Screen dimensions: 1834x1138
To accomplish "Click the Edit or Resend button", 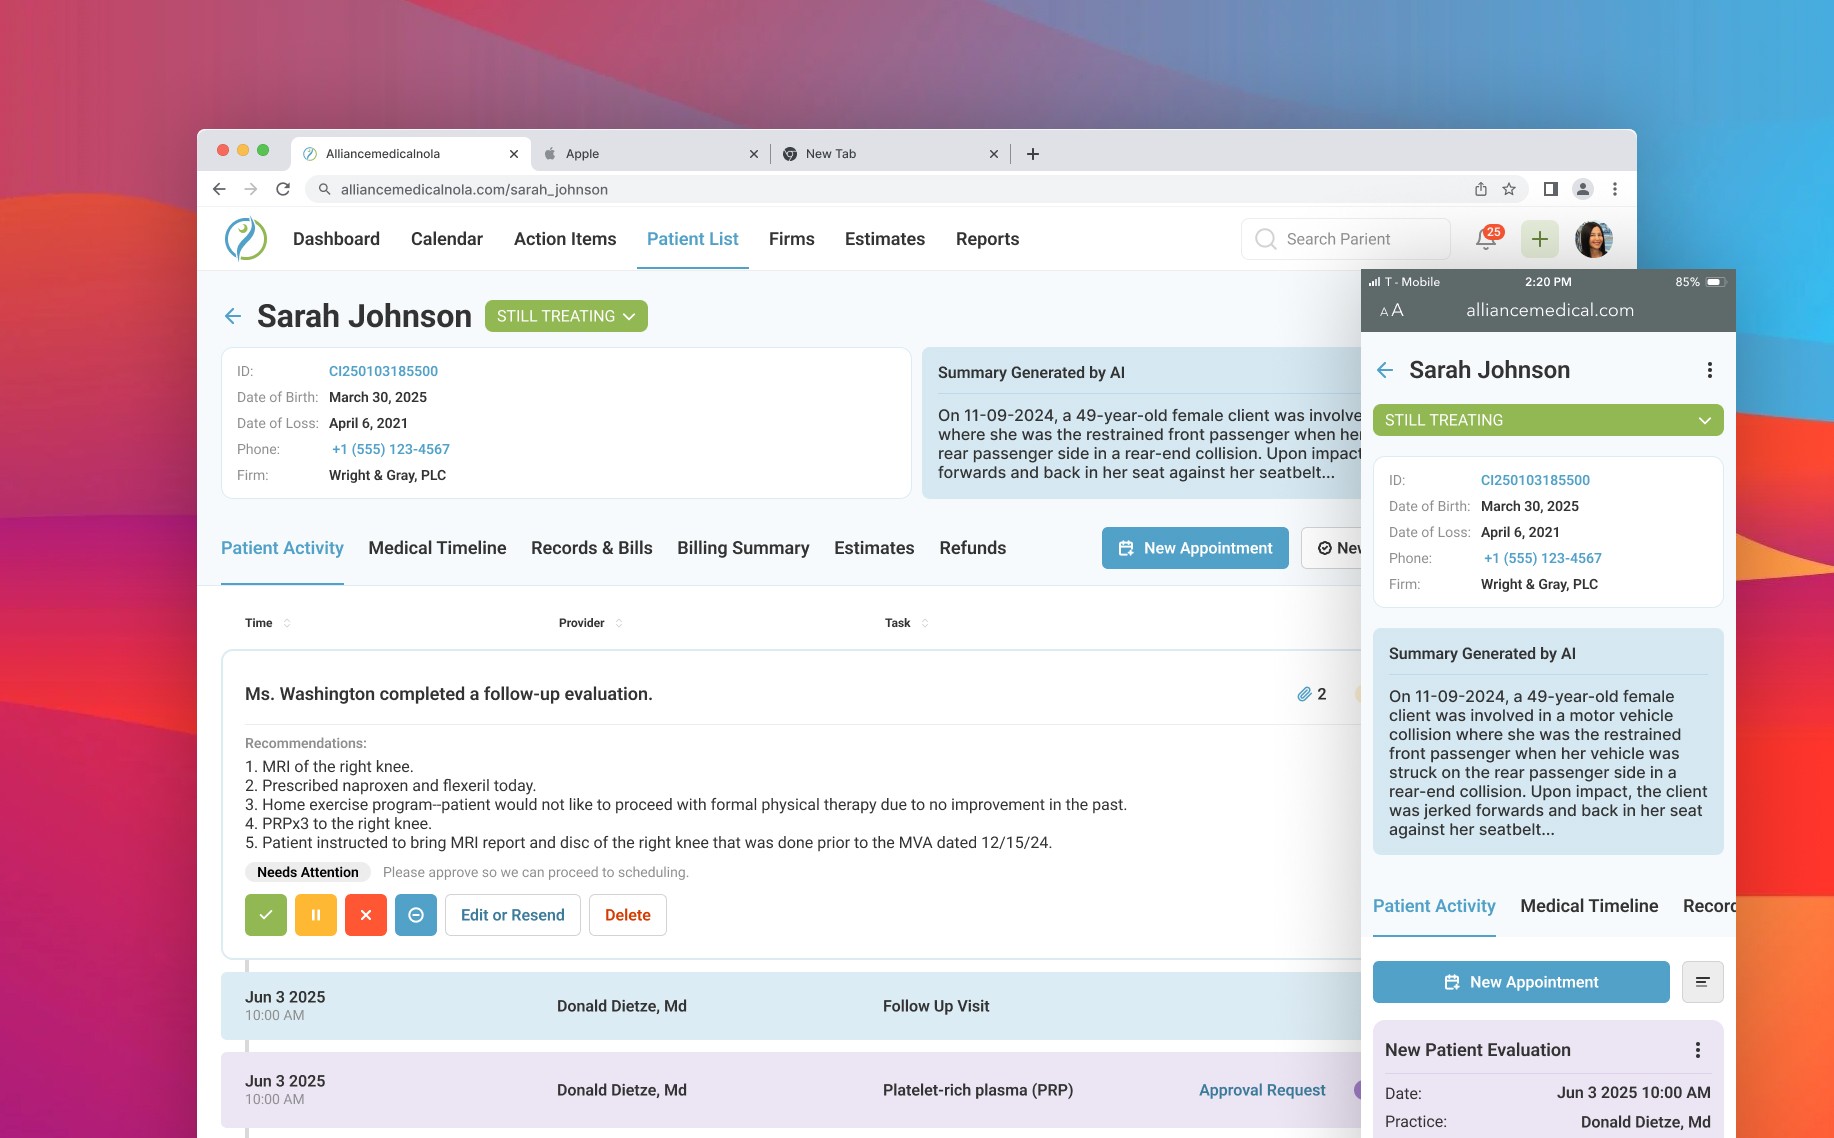I will pyautogui.click(x=513, y=915).
